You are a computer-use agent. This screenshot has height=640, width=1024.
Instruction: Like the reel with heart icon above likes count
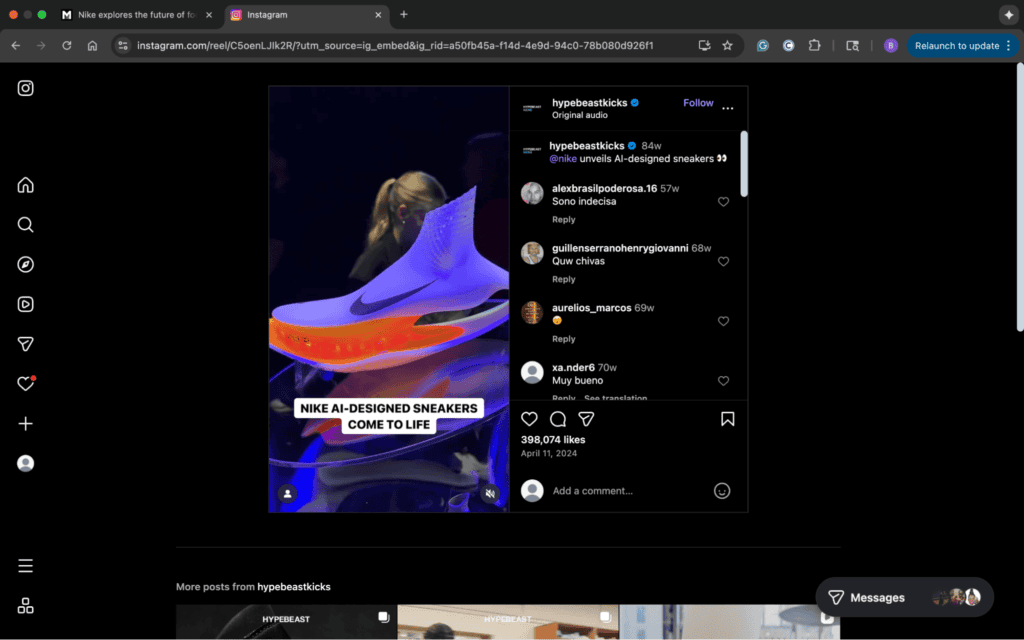click(x=529, y=419)
